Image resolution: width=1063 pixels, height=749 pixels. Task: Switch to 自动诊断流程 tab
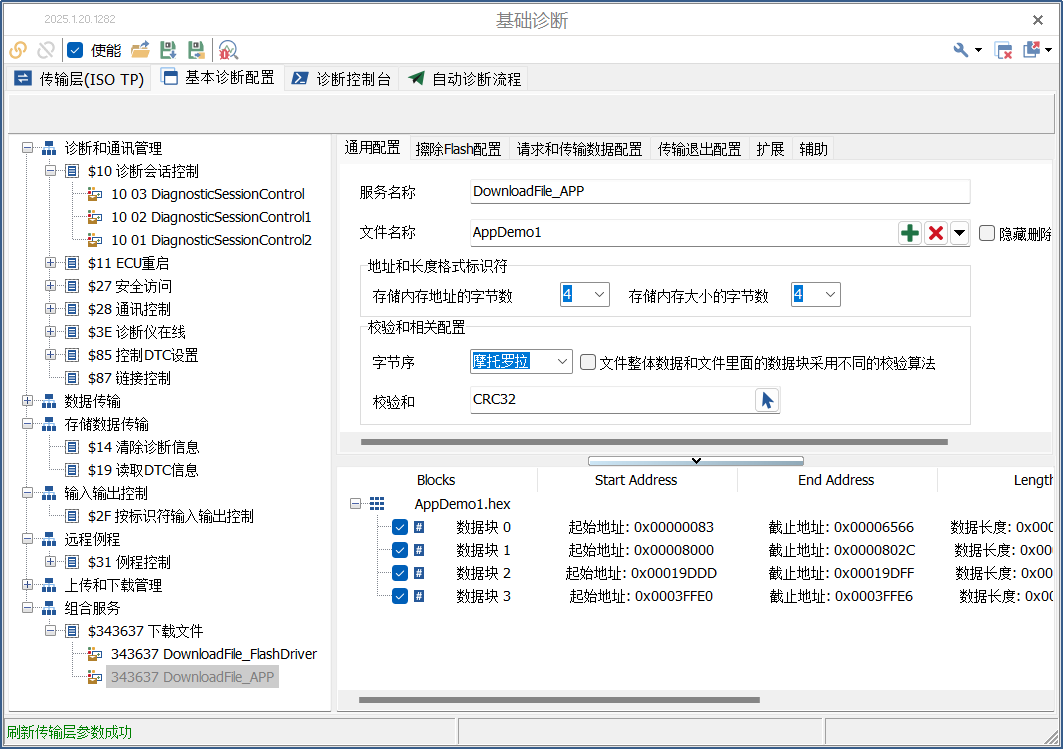tap(464, 79)
